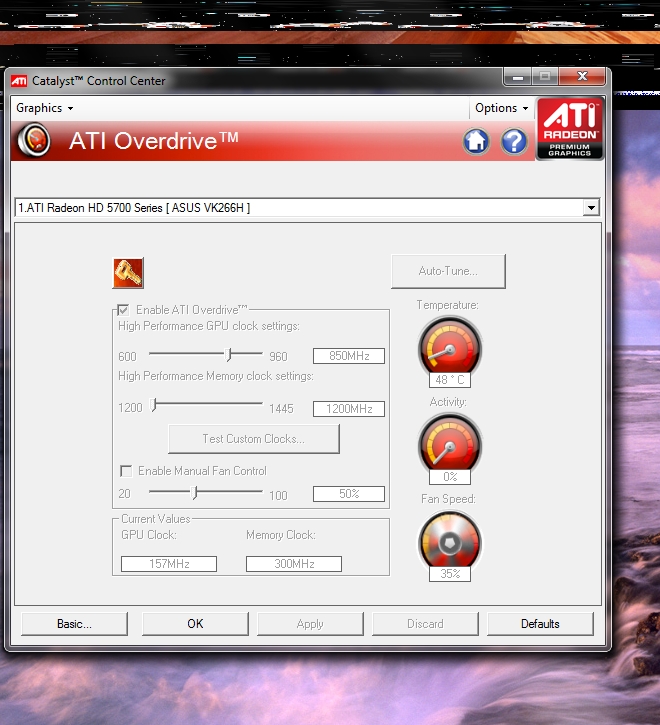
Task: Open the Graphics menu
Action: [44, 108]
